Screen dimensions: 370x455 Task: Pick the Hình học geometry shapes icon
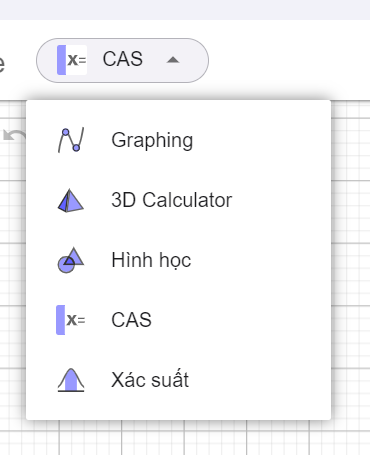click(71, 260)
